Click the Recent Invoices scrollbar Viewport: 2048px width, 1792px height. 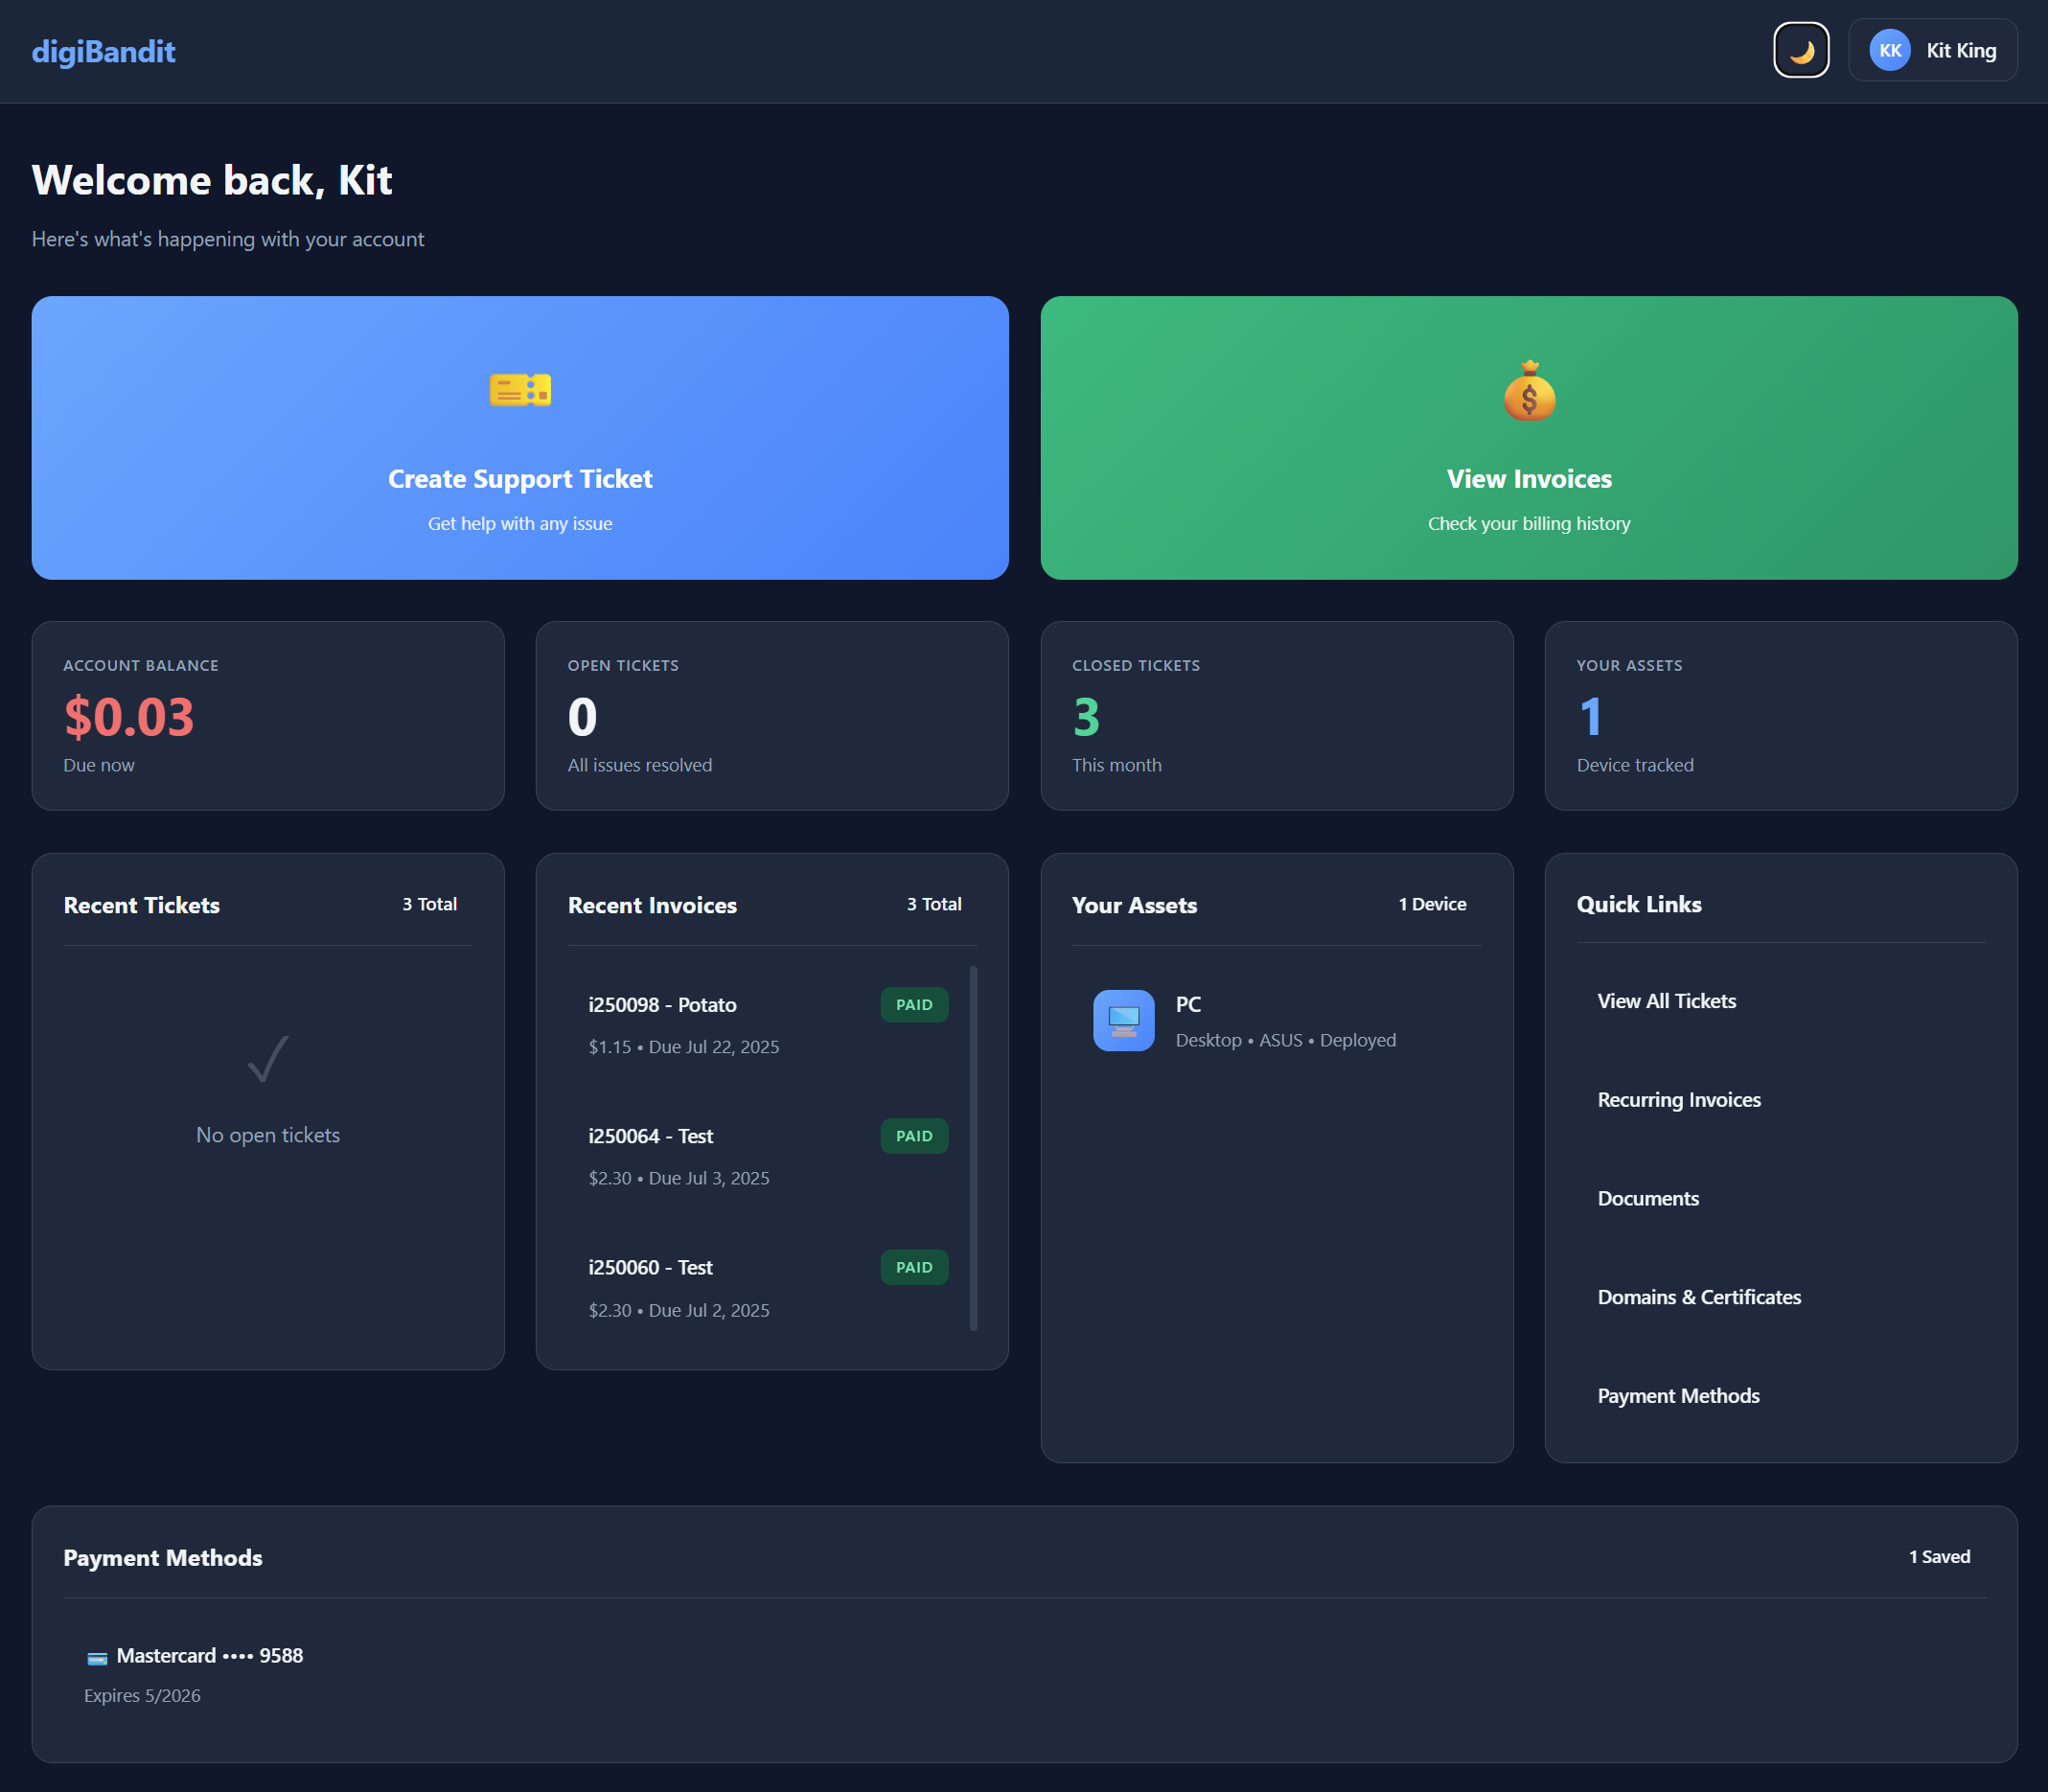pos(973,1147)
